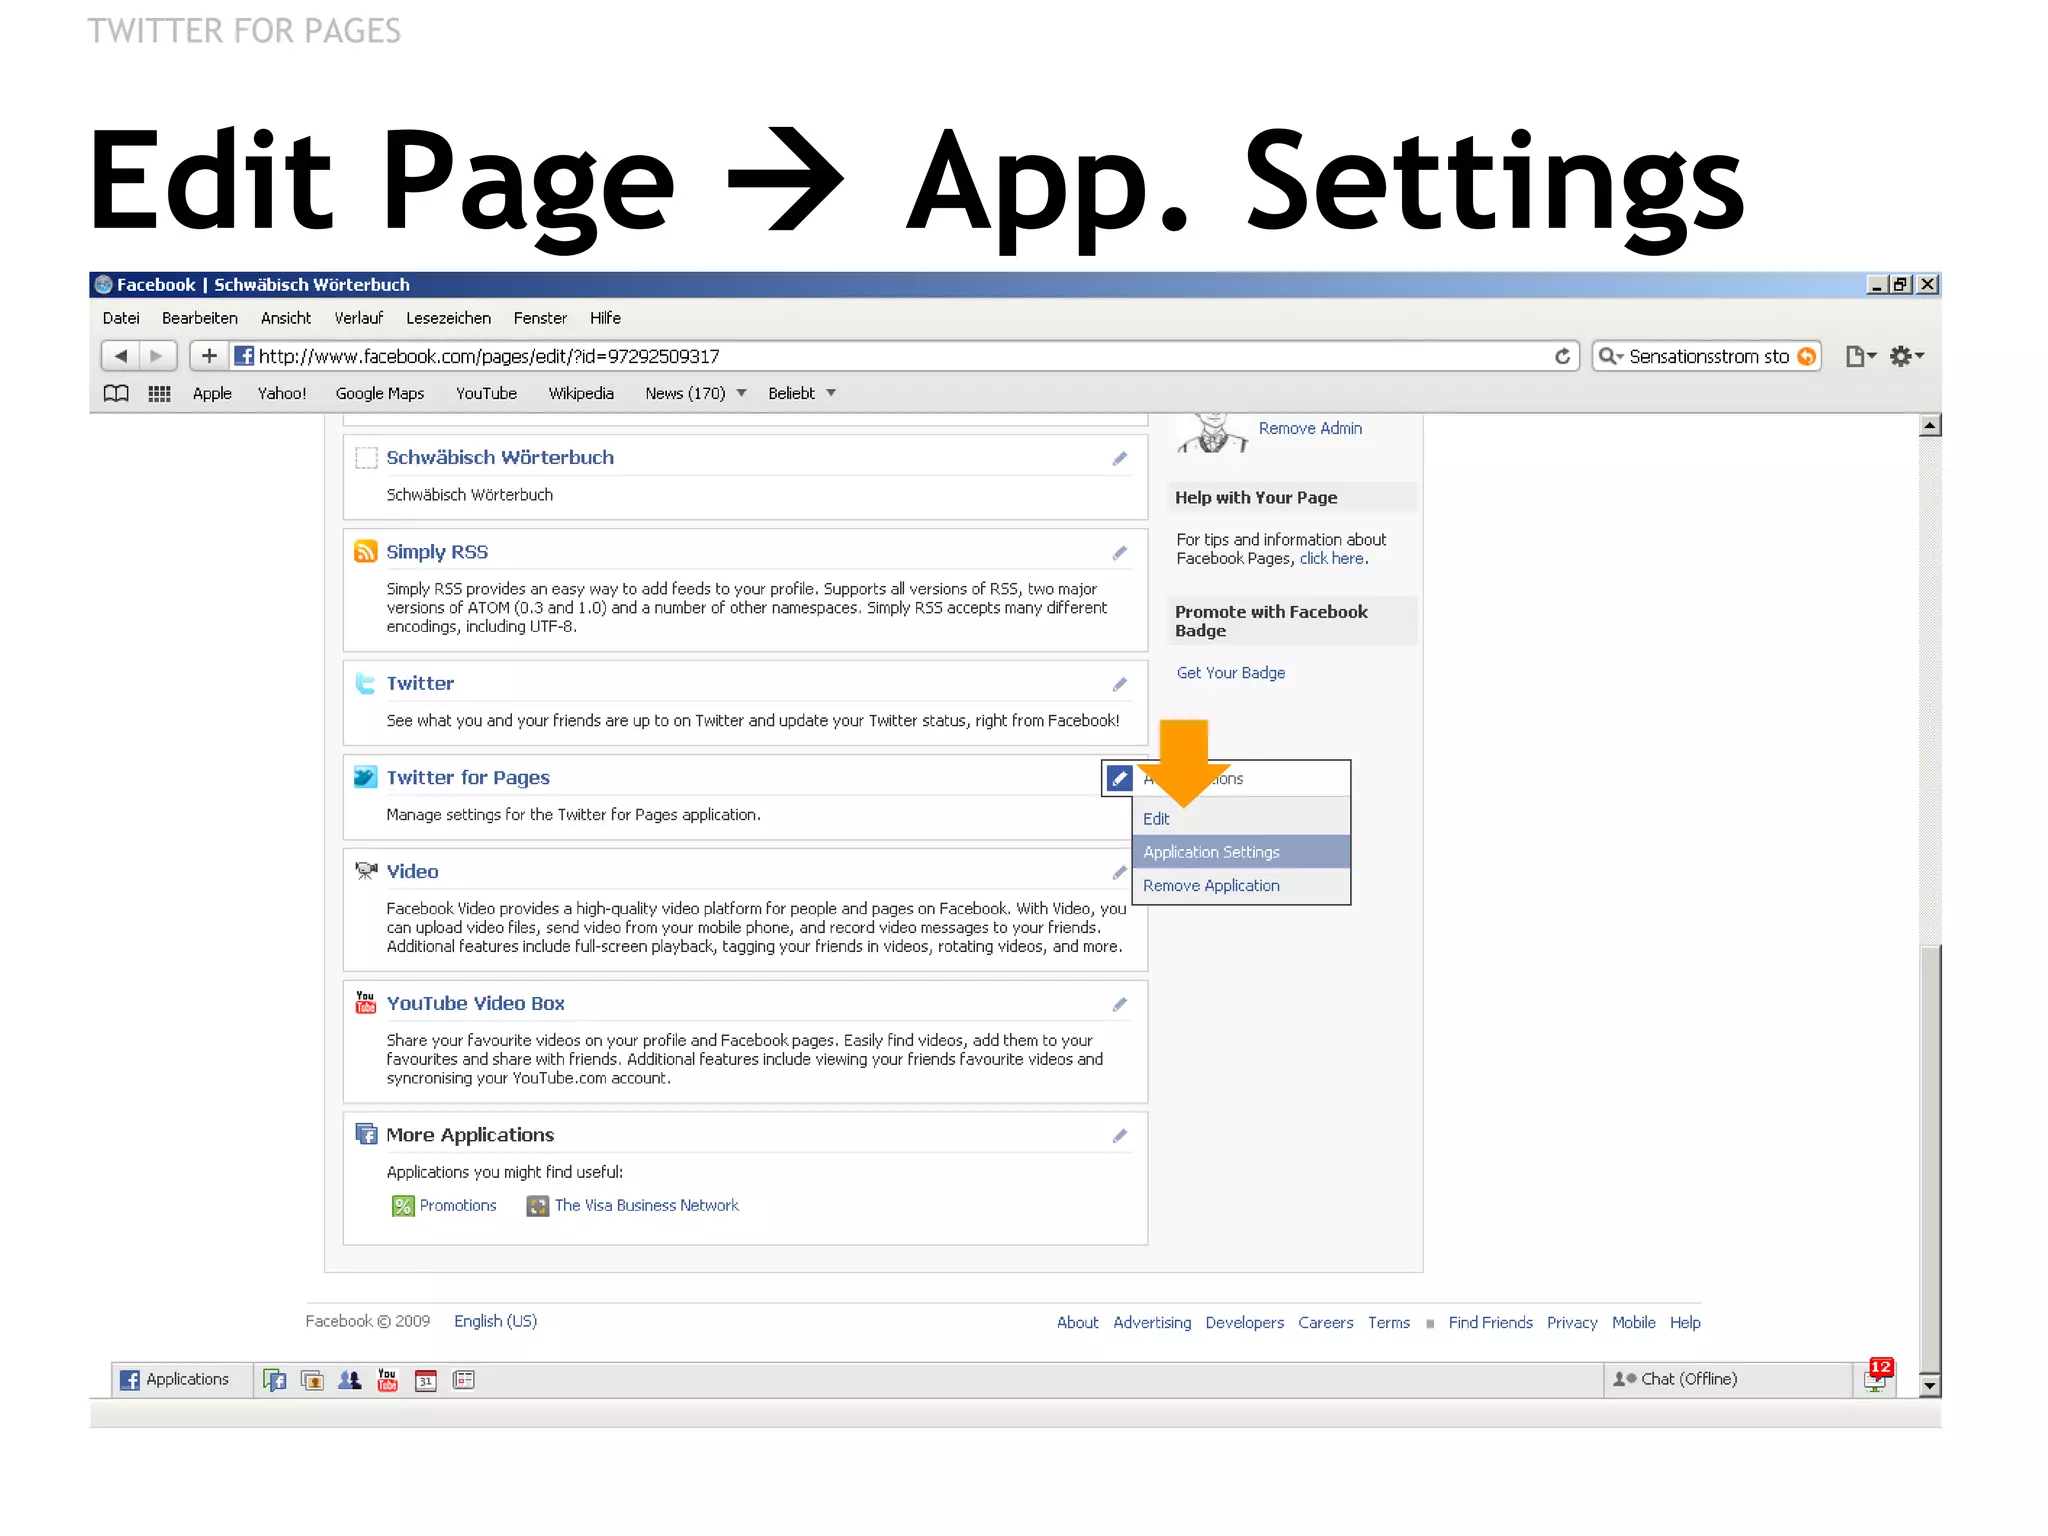Choose Remove Application in popup menu
The image size is (2048, 1536).
pos(1241,886)
